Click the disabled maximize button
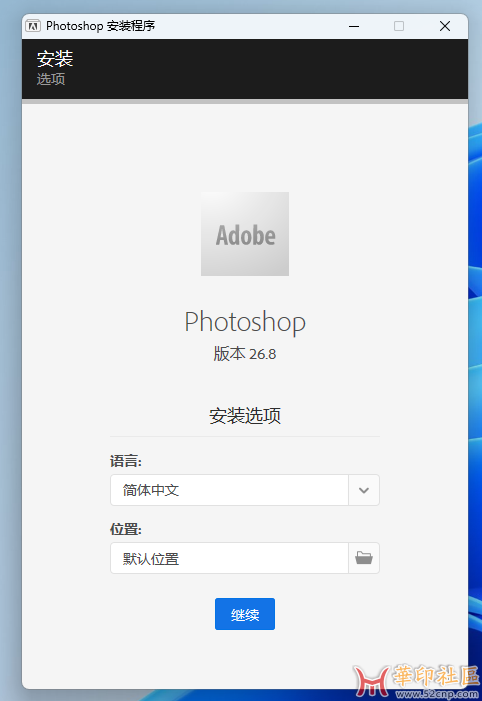482x701 pixels. point(399,26)
